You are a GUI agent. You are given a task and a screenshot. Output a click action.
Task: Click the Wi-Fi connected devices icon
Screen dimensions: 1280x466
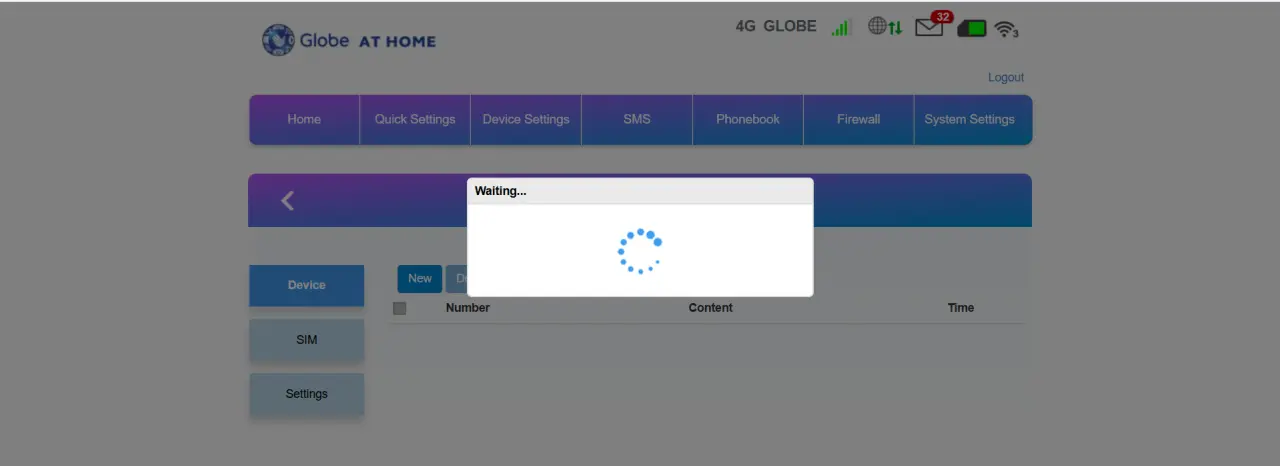pos(1007,29)
